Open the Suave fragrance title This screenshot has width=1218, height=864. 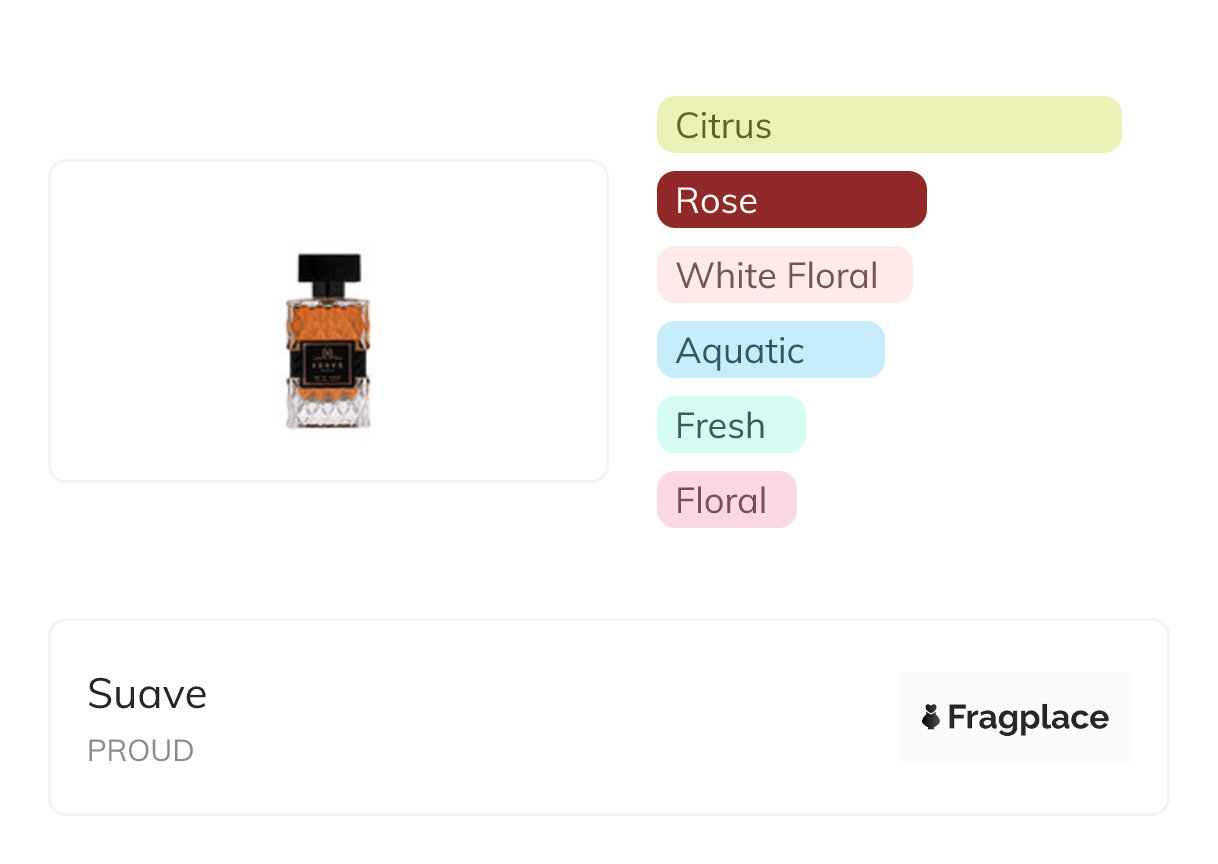147,694
